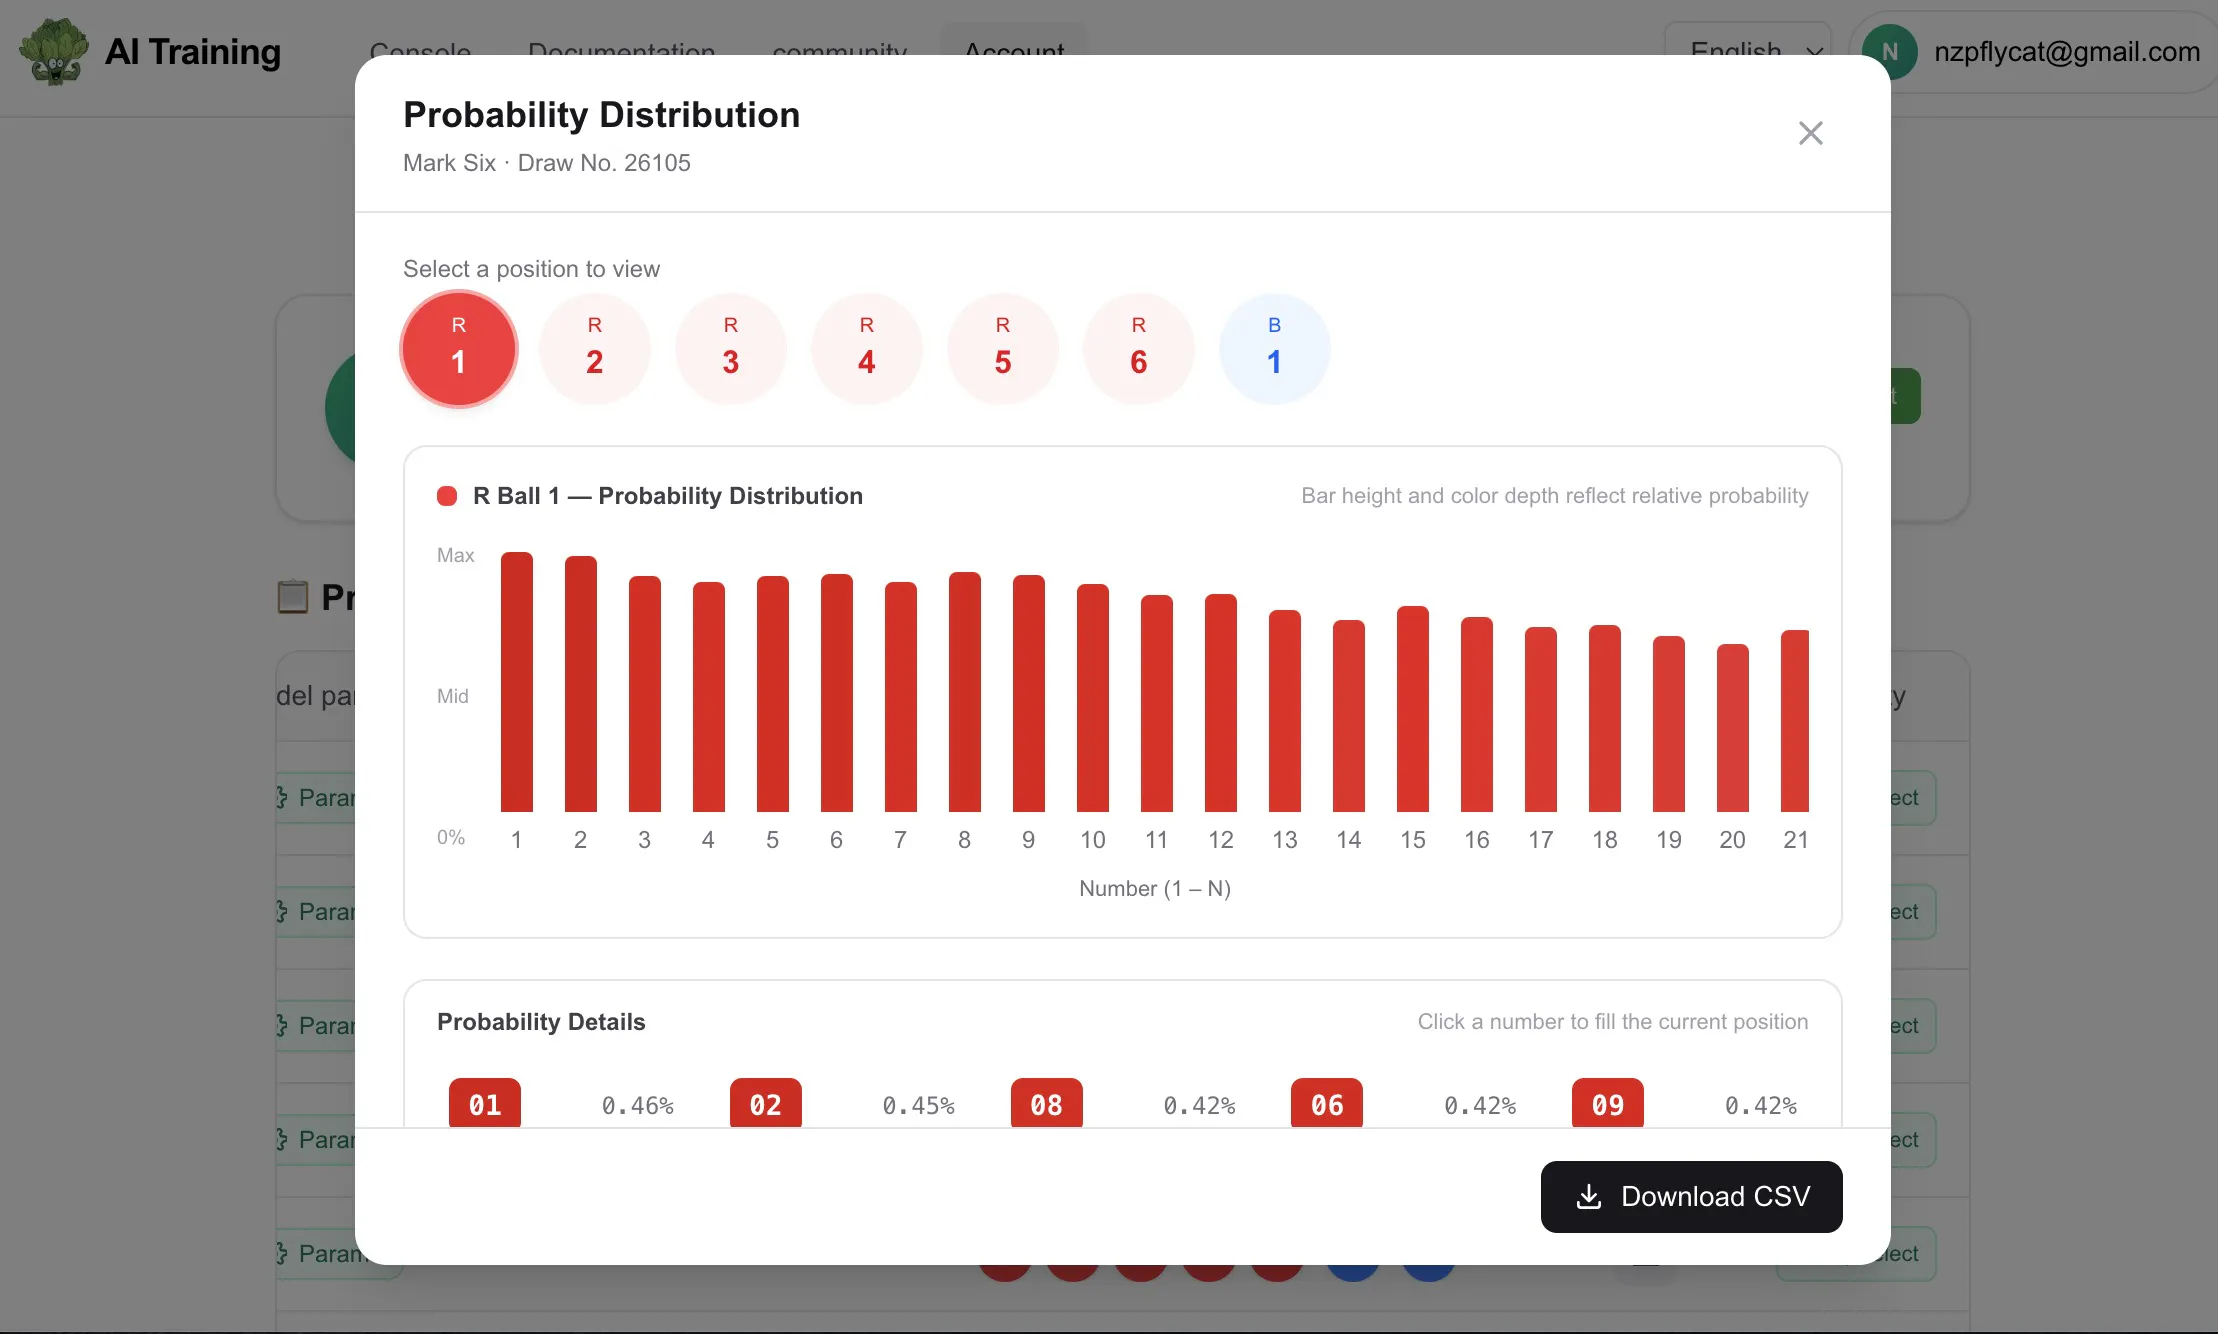
Task: Click the chart bar for number 15
Action: [x=1413, y=709]
